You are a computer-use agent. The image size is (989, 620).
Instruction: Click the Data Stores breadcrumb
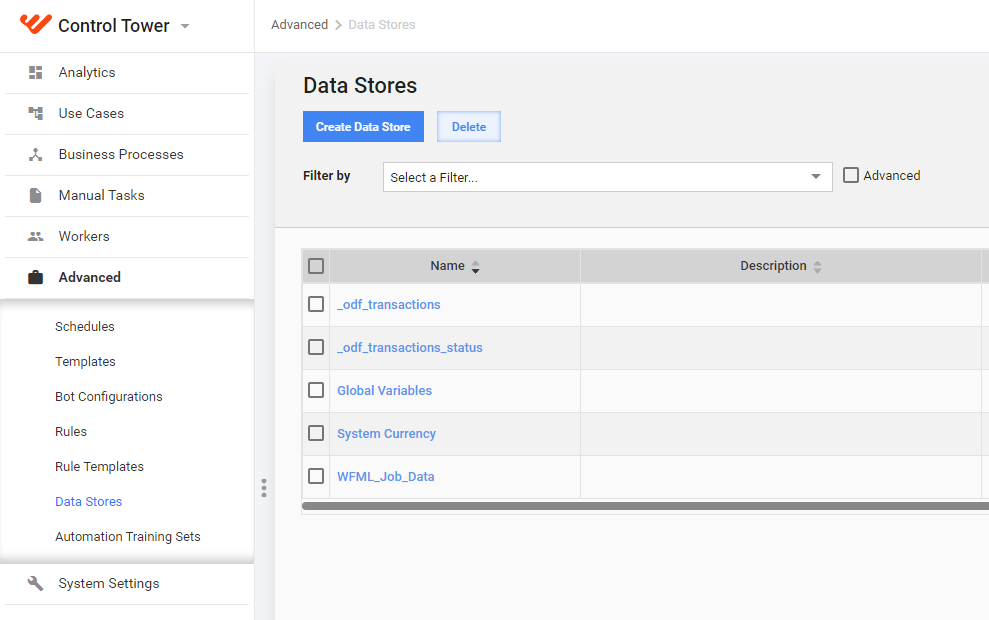pyautogui.click(x=382, y=25)
